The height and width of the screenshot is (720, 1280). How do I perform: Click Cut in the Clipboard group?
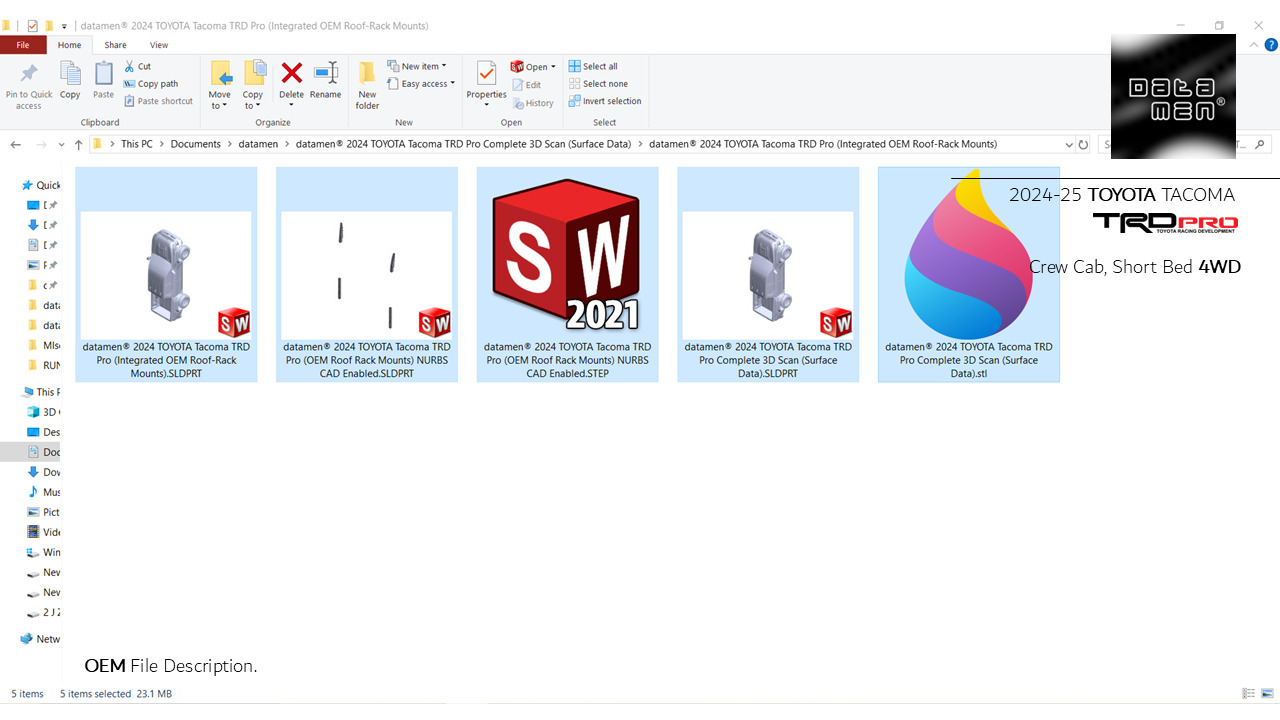click(138, 67)
